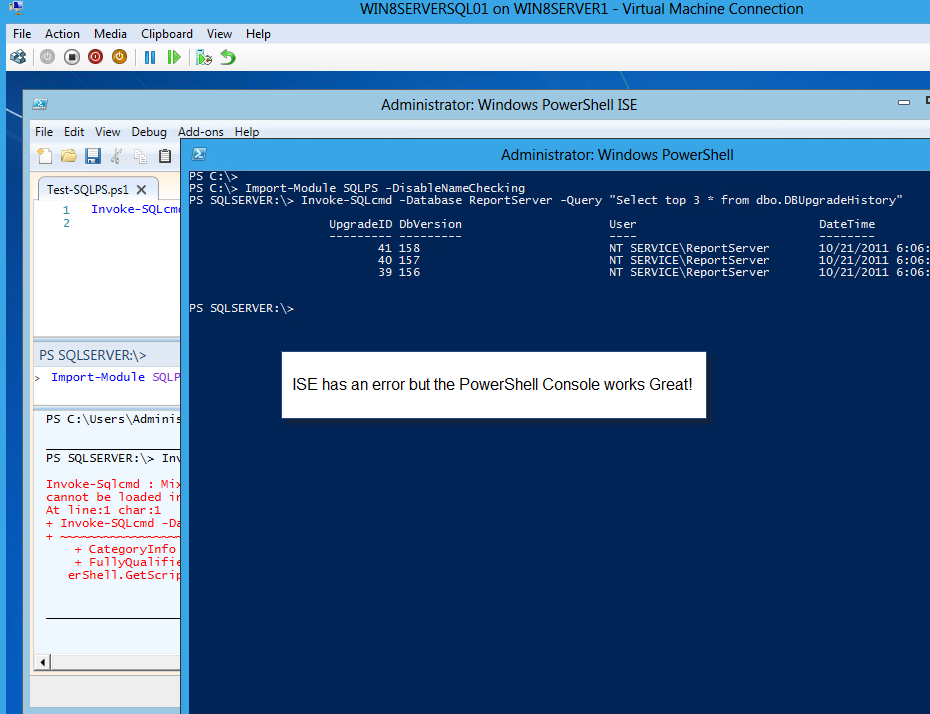Screen dimensions: 930x714
Task: Click the VM Snapshot icon
Action: point(204,57)
